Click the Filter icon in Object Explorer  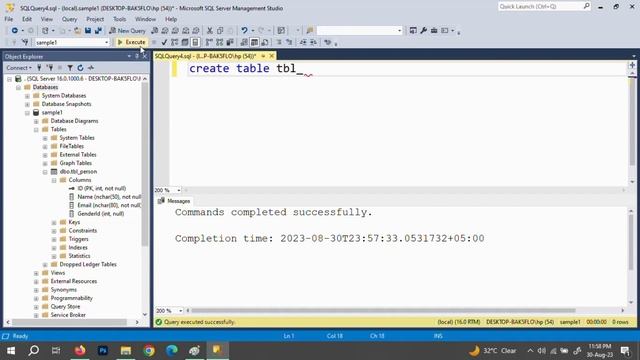point(70,68)
